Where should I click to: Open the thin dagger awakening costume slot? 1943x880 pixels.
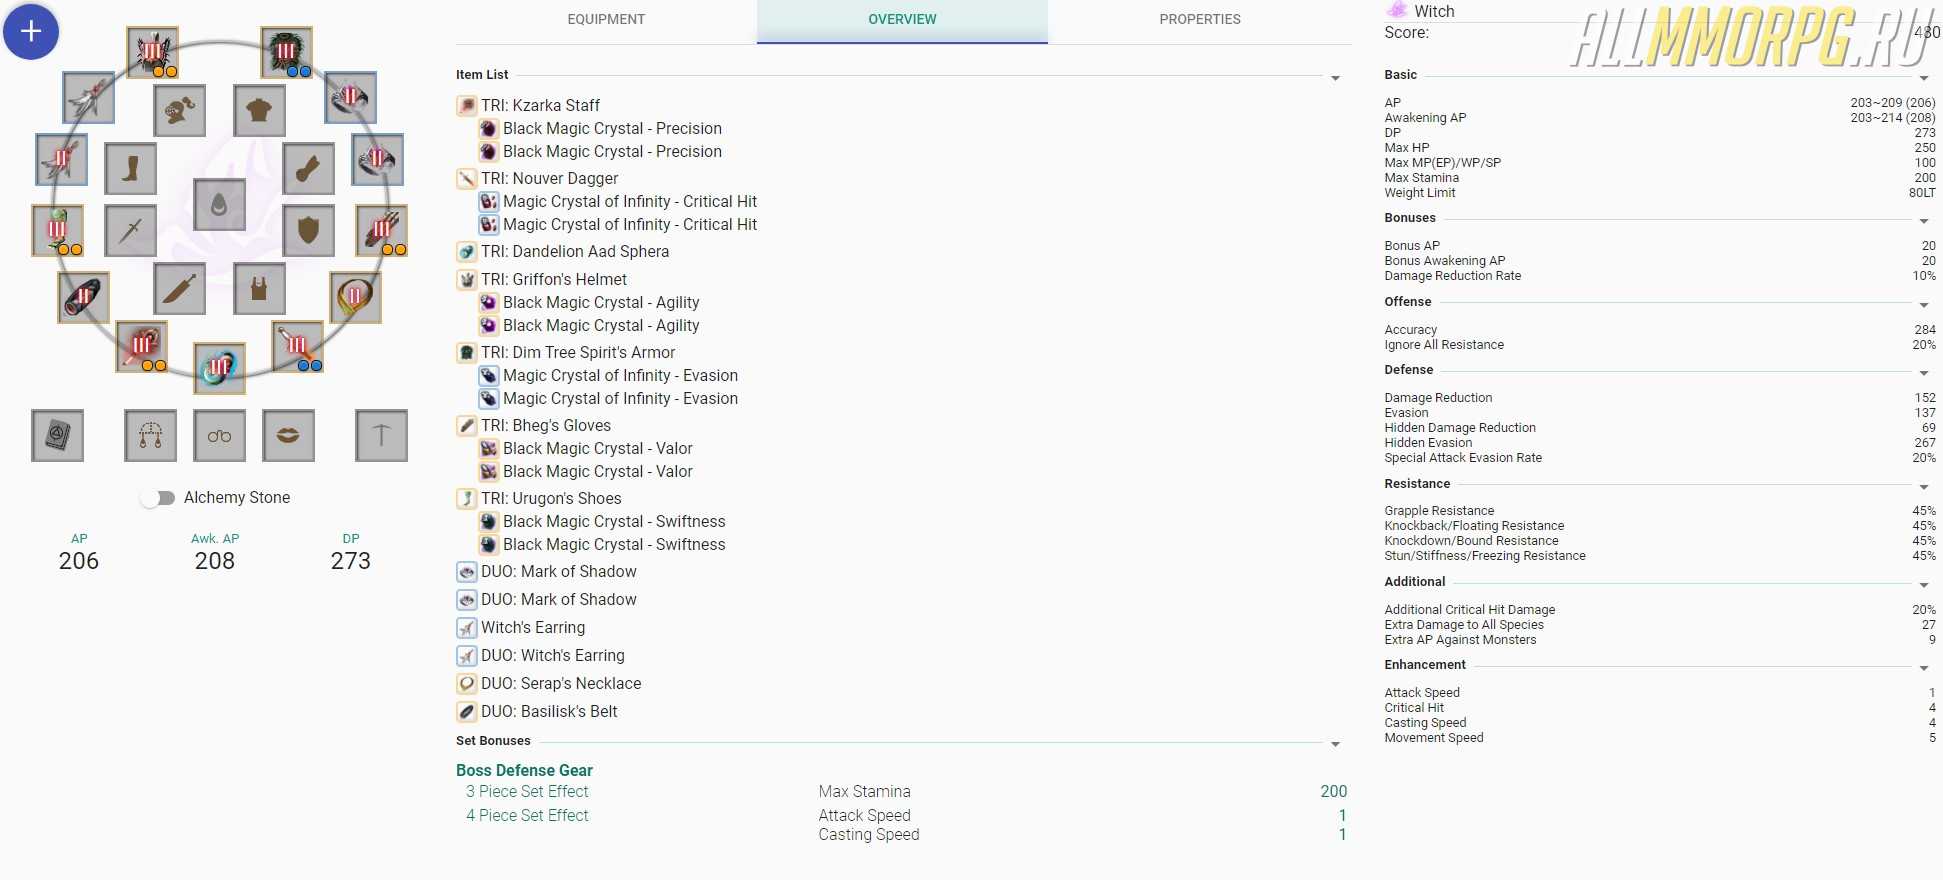(131, 230)
